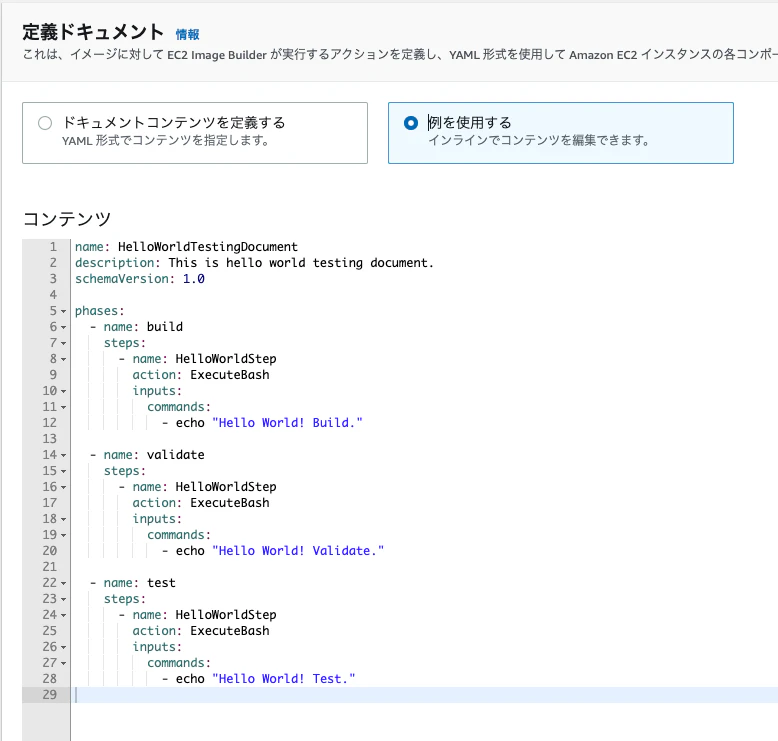Image resolution: width=778 pixels, height=741 pixels.
Task: Collapse fold arrow on line 16
Action: pos(64,487)
